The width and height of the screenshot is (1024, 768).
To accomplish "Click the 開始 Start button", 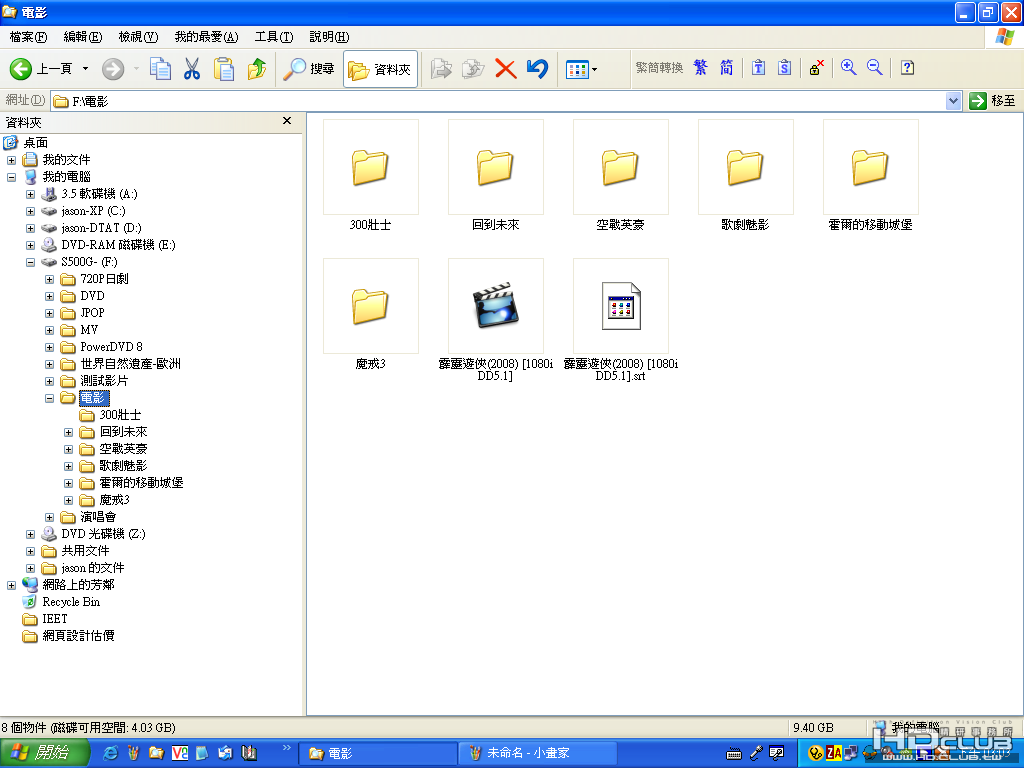I will (44, 753).
